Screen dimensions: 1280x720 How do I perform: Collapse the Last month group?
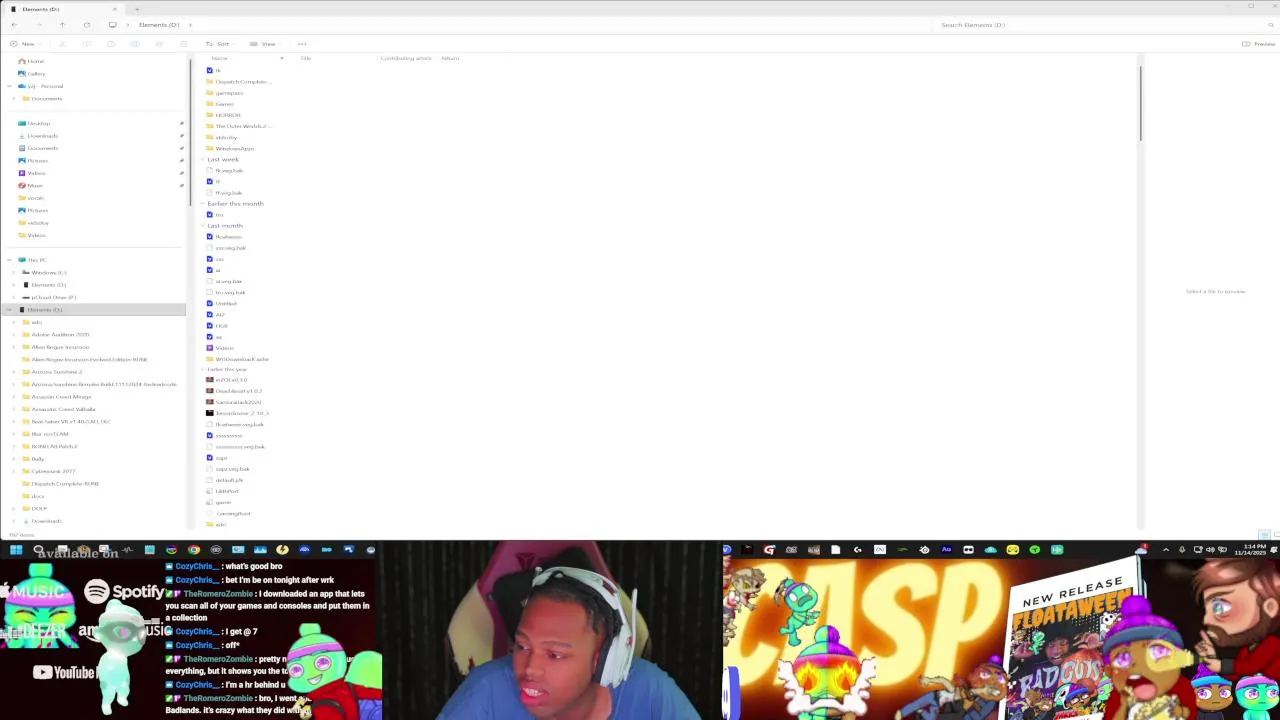204,226
